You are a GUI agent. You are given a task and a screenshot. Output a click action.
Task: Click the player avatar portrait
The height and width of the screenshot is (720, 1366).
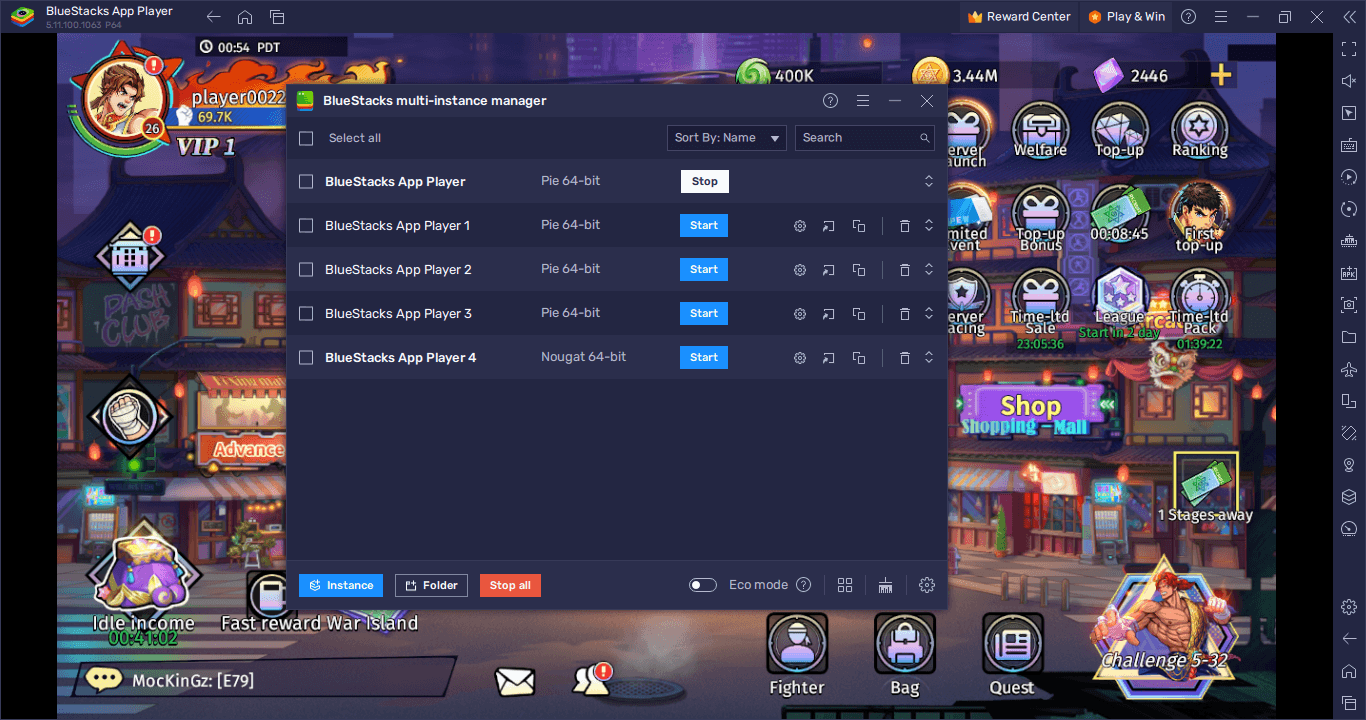(x=125, y=98)
